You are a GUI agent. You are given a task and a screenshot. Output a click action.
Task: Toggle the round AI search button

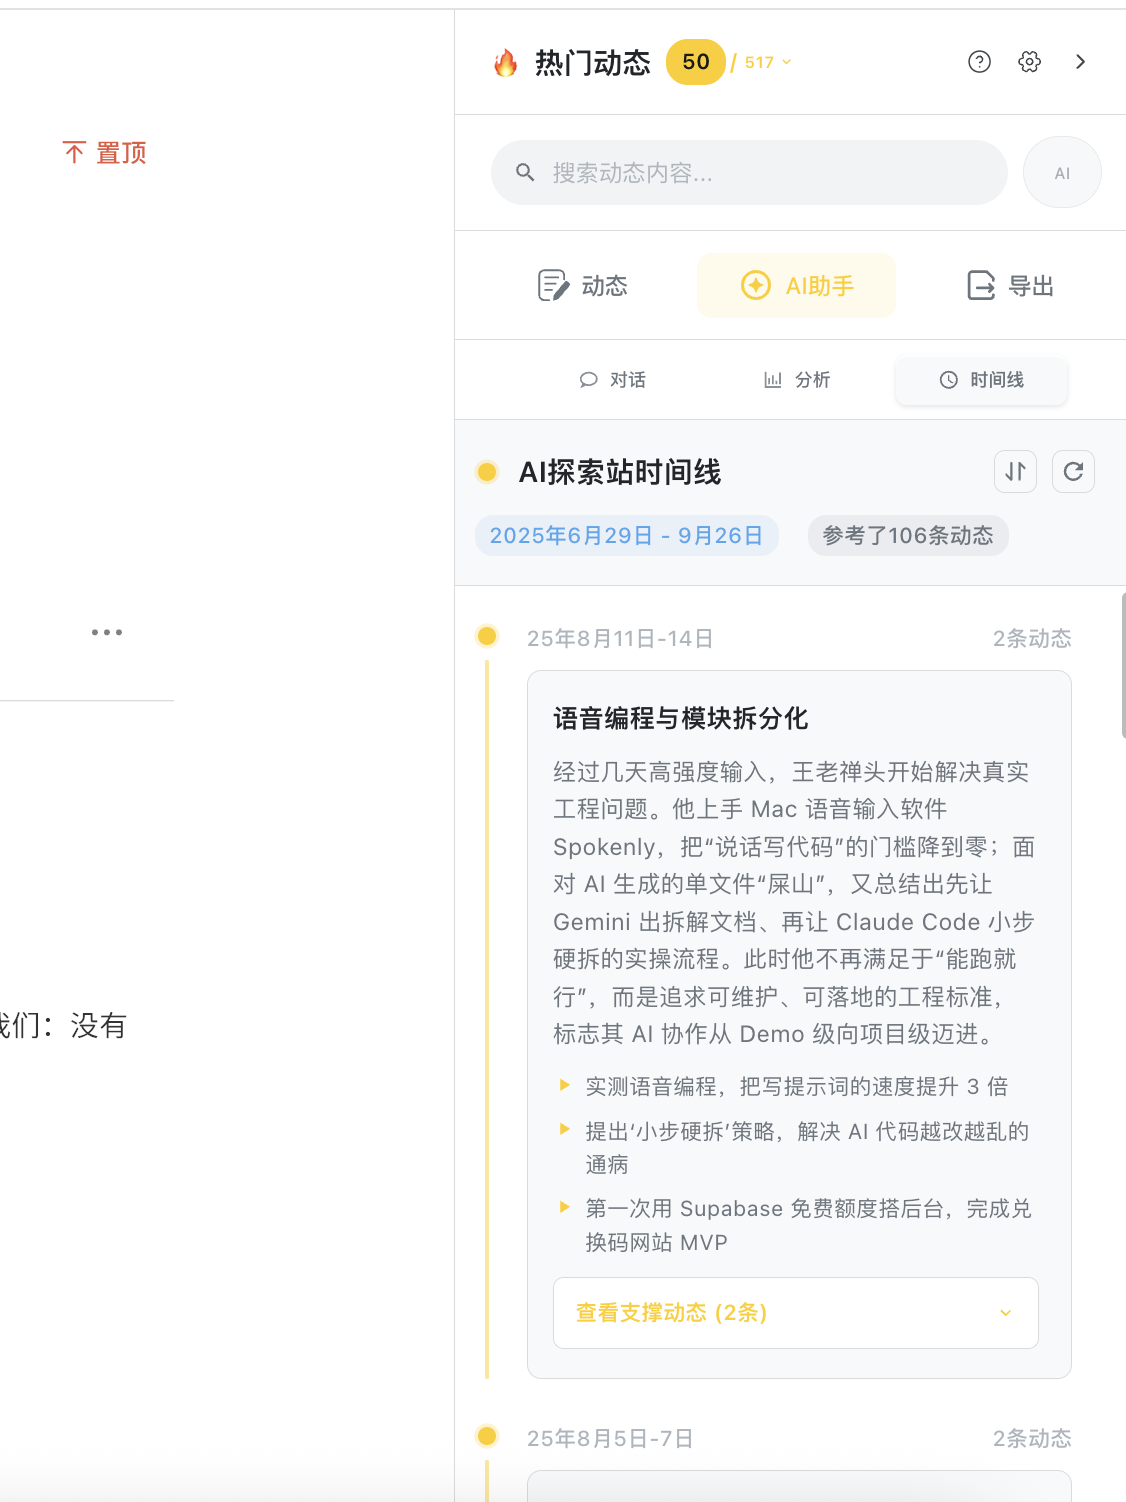1062,173
